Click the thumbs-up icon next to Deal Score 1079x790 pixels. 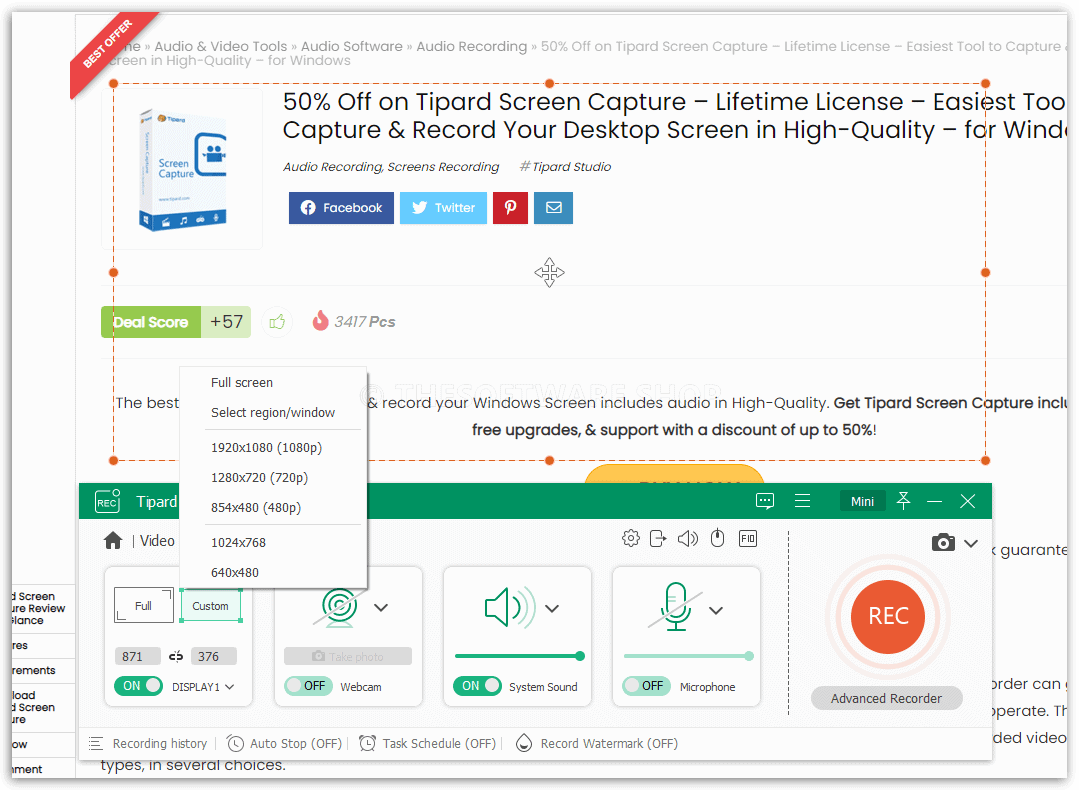(x=277, y=321)
